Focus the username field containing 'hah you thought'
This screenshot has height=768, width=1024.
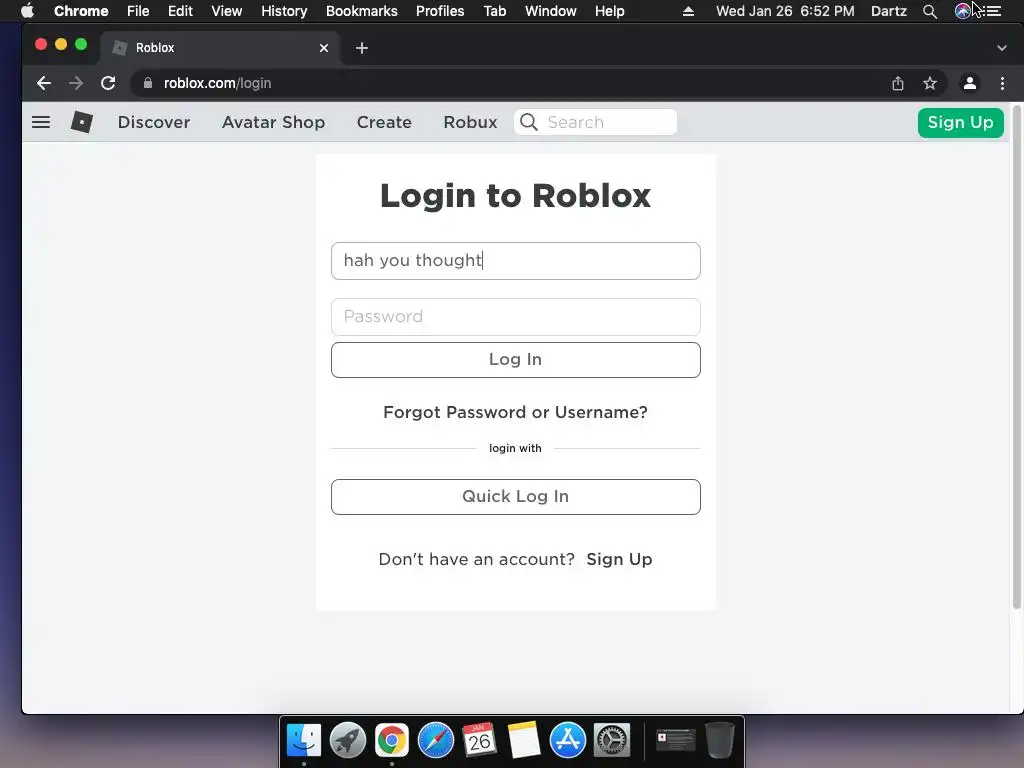(x=516, y=261)
